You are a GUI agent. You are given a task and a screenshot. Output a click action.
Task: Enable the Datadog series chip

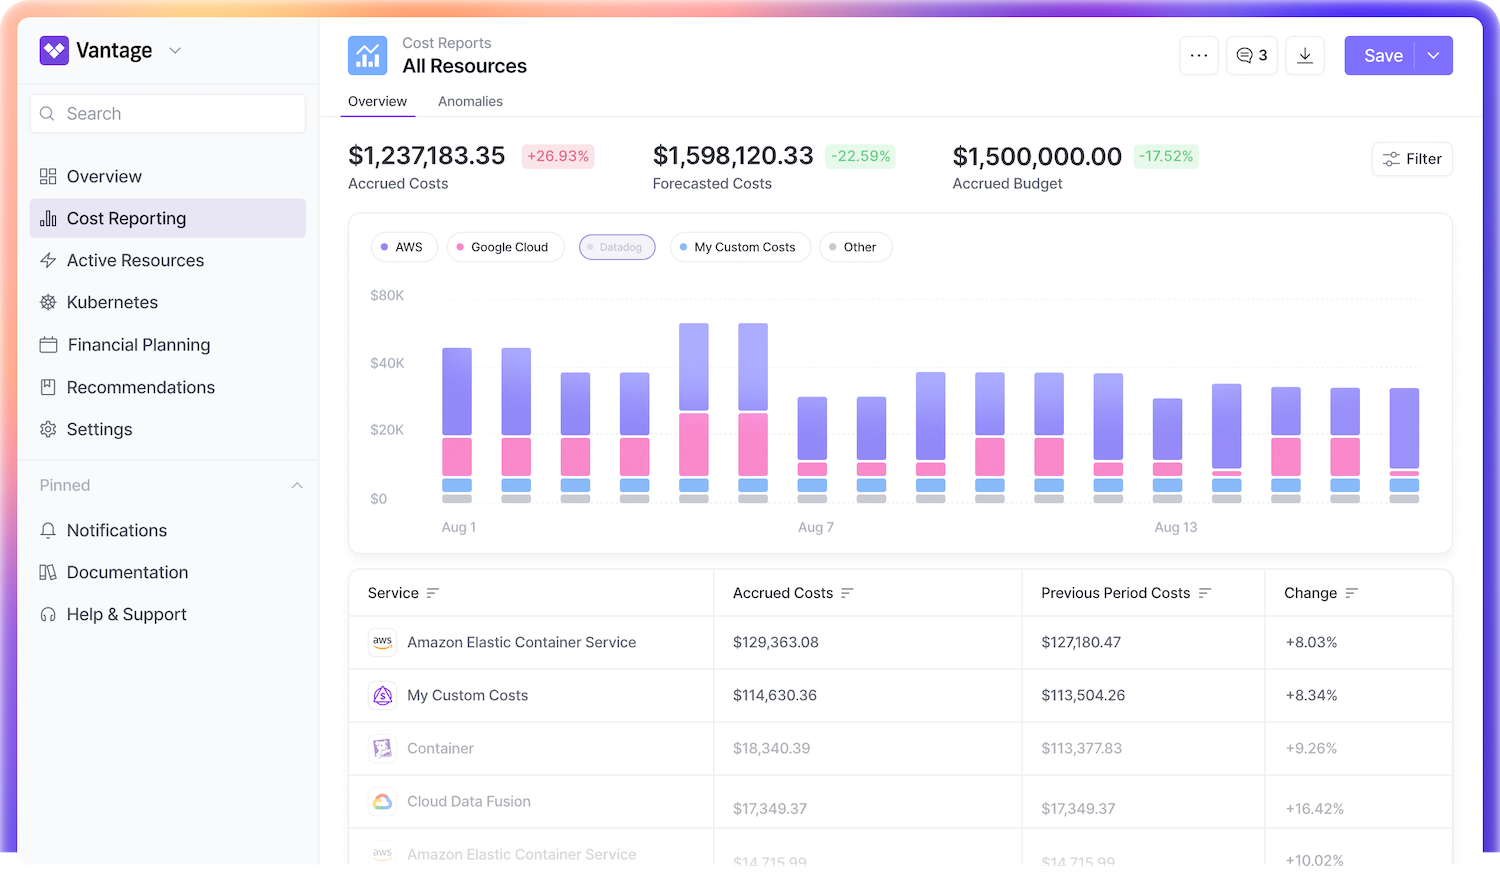pos(617,247)
